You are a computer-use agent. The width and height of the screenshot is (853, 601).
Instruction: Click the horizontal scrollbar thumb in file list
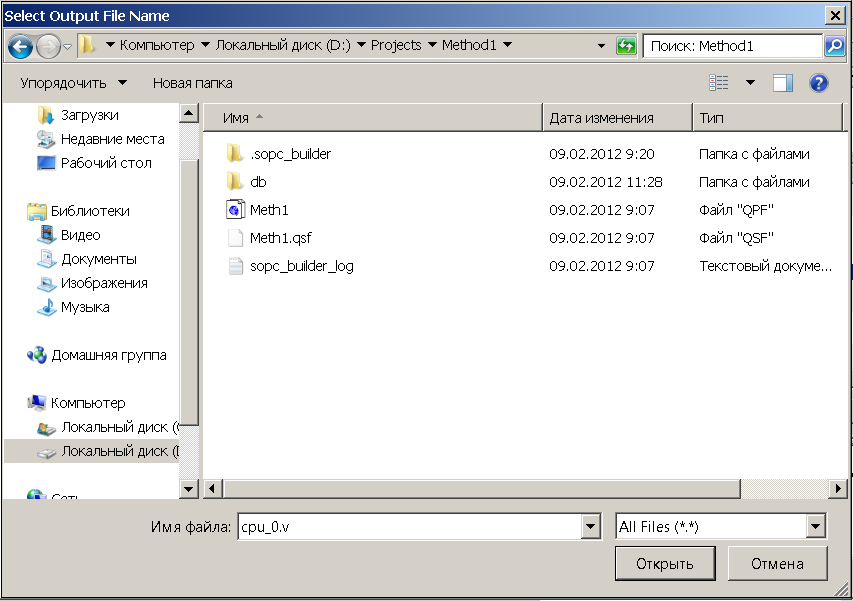[x=481, y=489]
